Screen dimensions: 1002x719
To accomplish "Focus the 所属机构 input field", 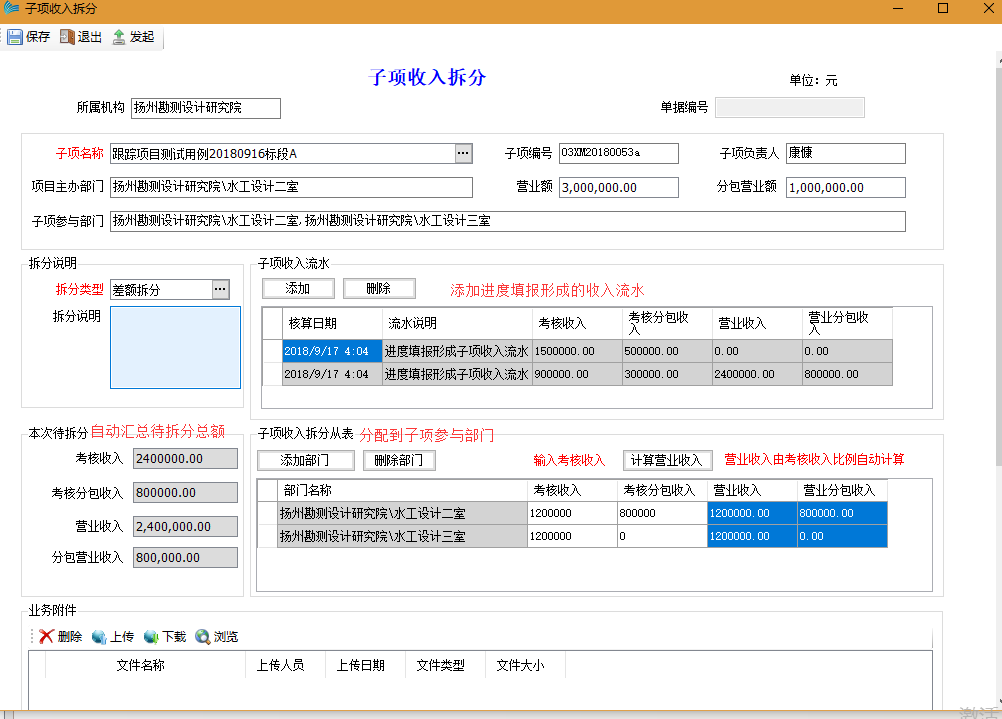I will (x=206, y=108).
